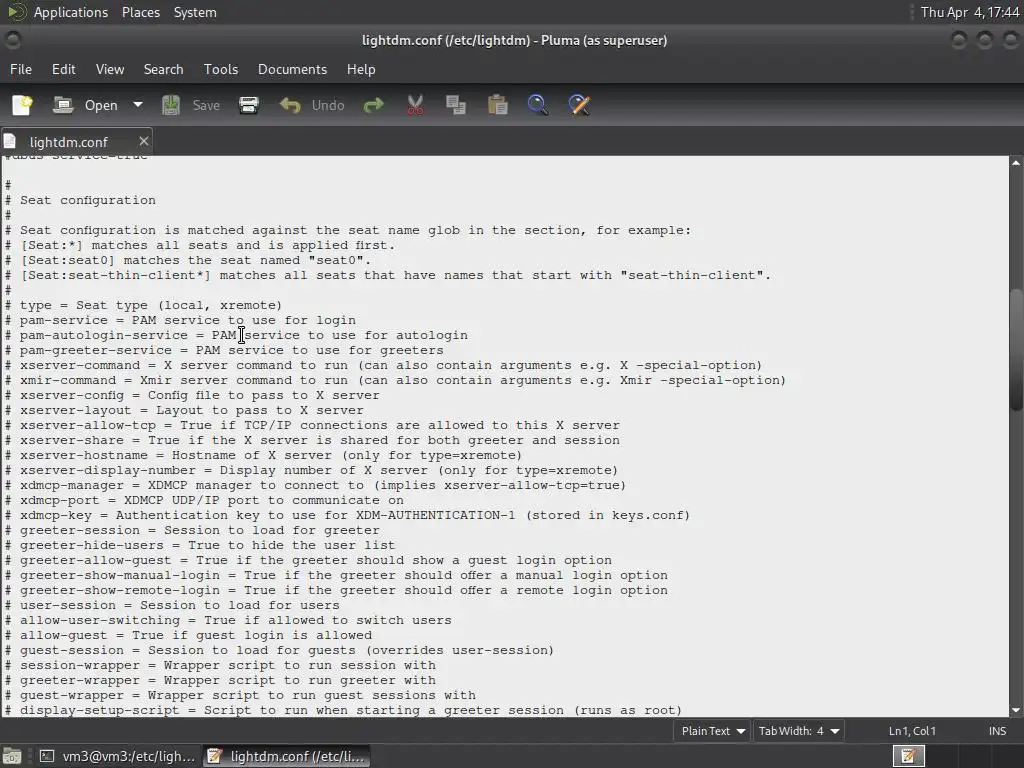Open the Applications panel menu
The width and height of the screenshot is (1024, 768).
point(71,12)
